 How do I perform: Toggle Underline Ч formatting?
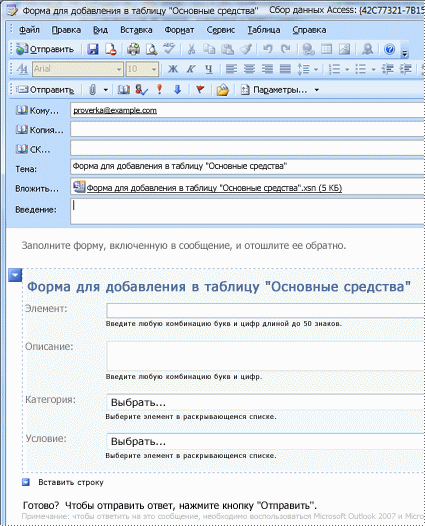209,69
